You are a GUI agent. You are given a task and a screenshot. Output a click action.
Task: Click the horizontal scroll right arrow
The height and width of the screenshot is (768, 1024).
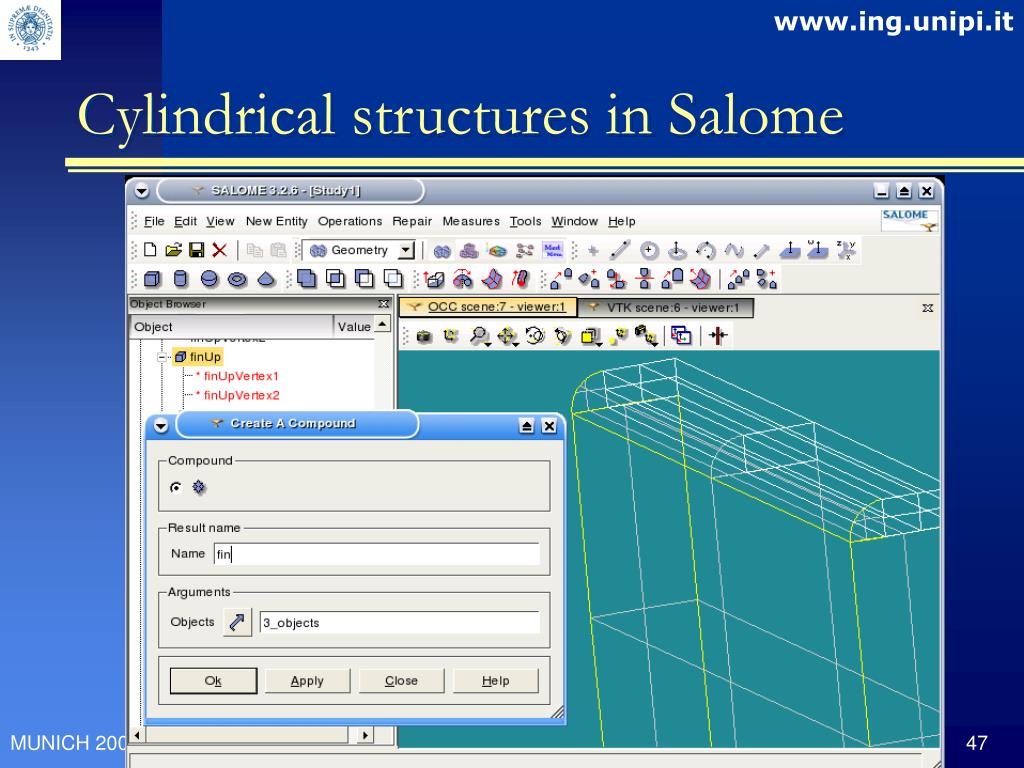(x=366, y=735)
